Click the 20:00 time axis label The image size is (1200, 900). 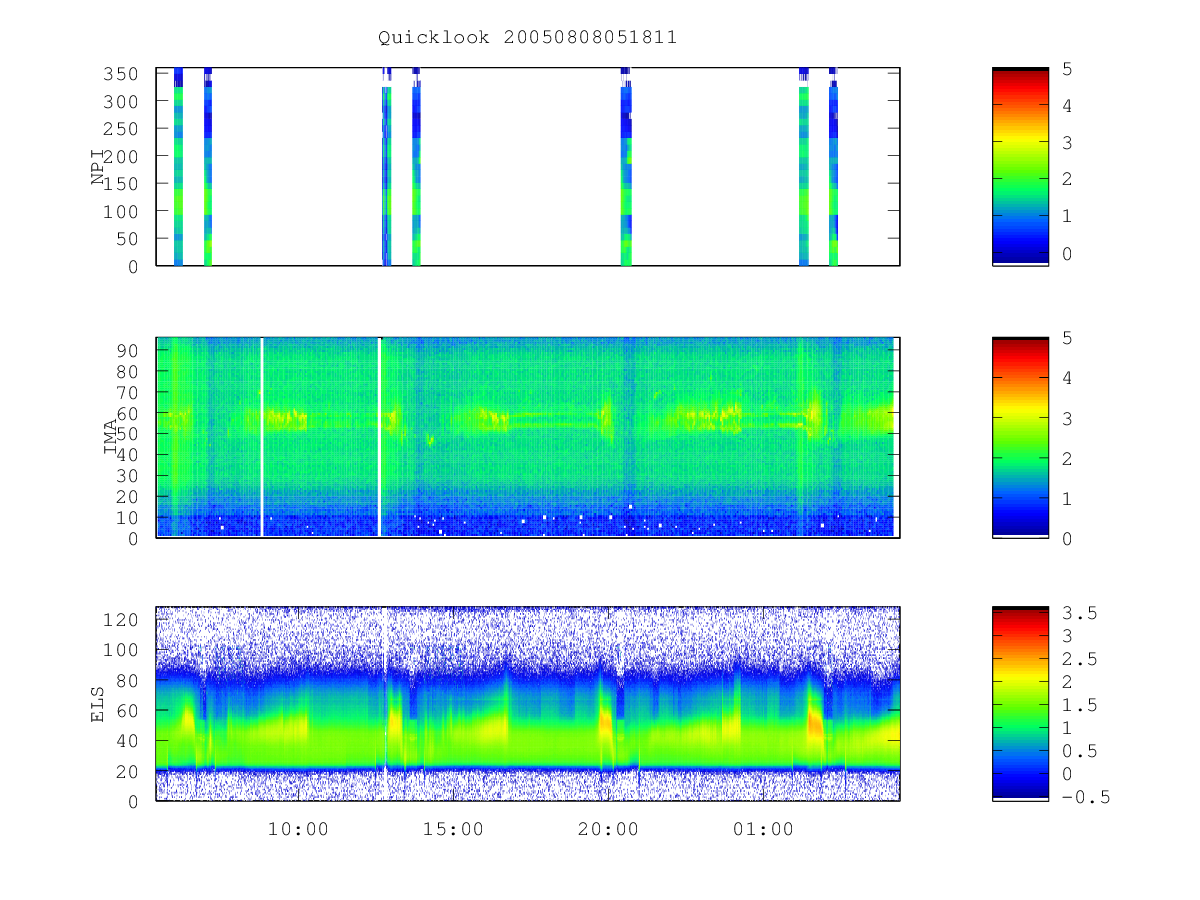(x=608, y=829)
